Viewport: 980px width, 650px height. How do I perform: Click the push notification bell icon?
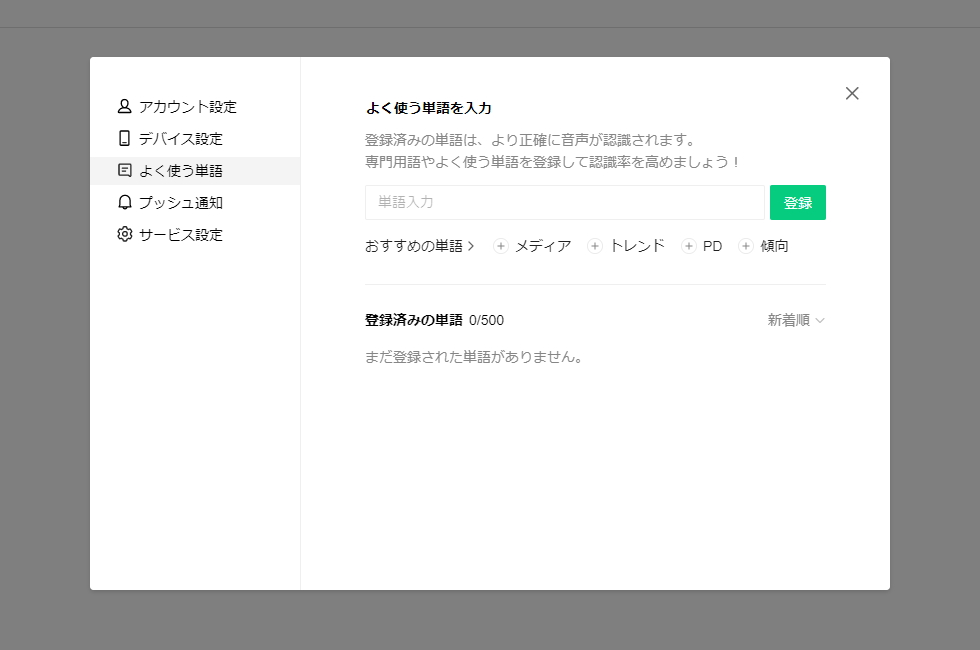pos(124,202)
